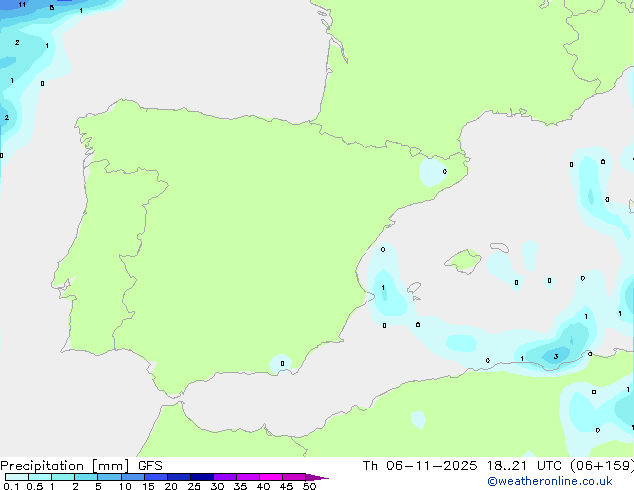Open the weatheronline.co.uk copyright link

[550, 481]
